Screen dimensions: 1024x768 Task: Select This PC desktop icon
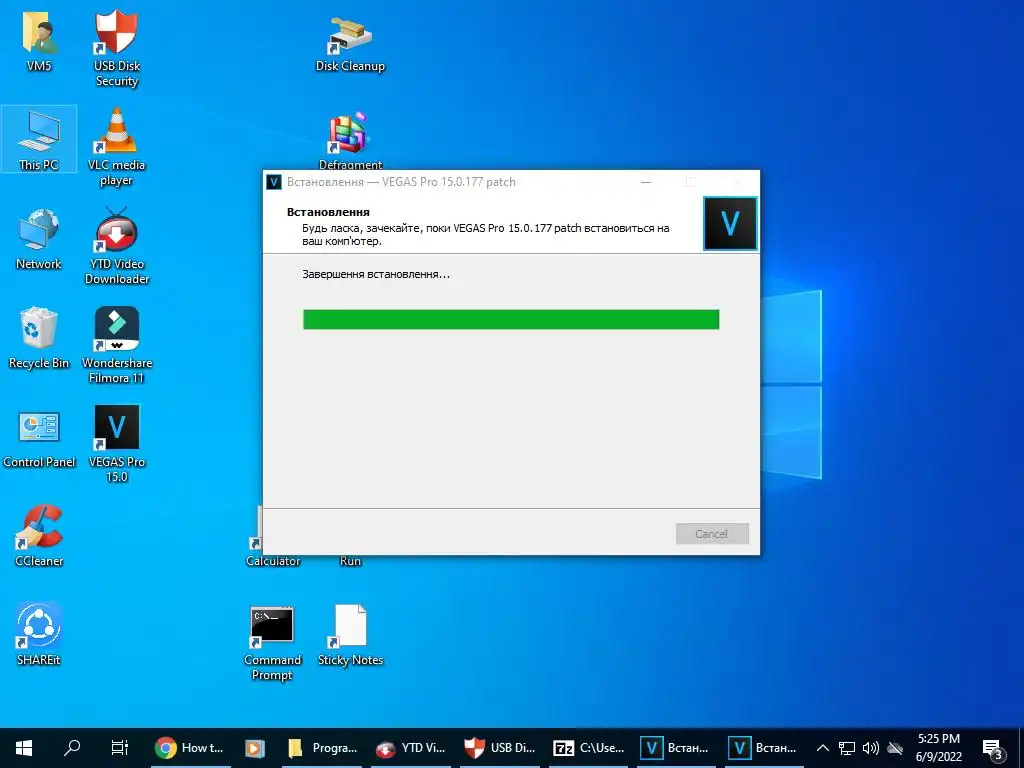(x=39, y=140)
